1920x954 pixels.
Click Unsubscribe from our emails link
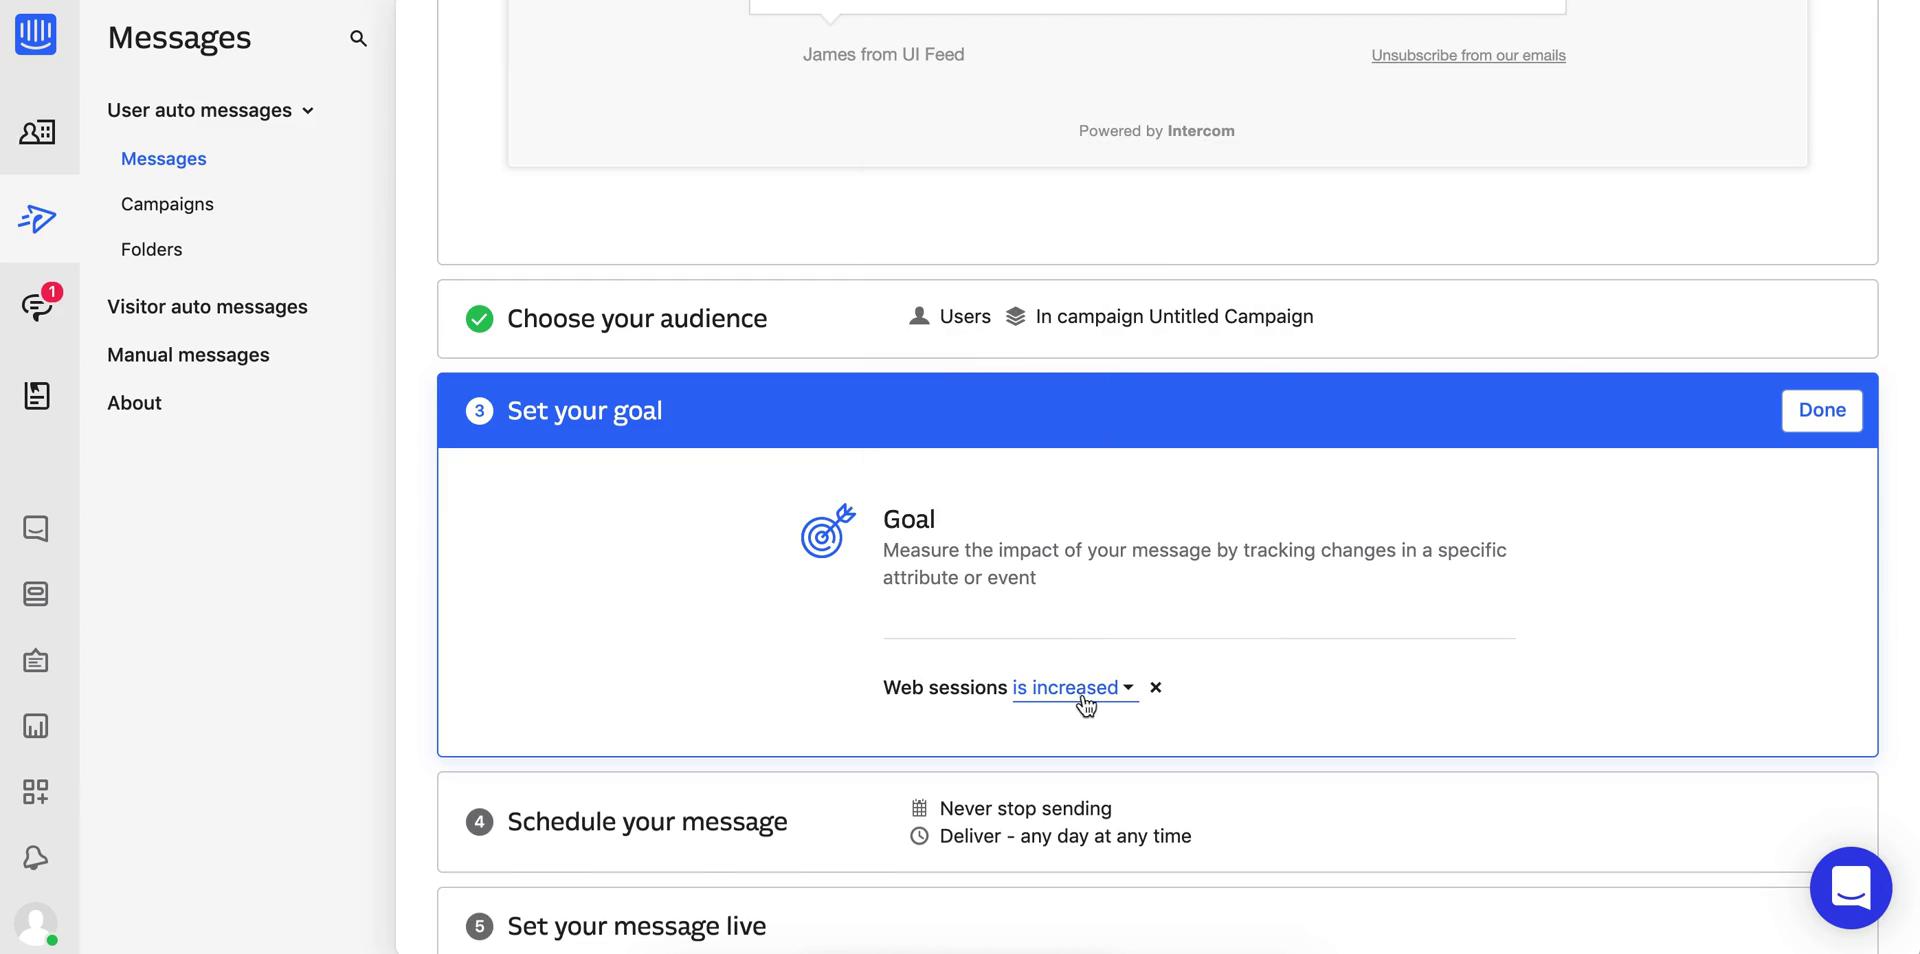[x=1468, y=55]
